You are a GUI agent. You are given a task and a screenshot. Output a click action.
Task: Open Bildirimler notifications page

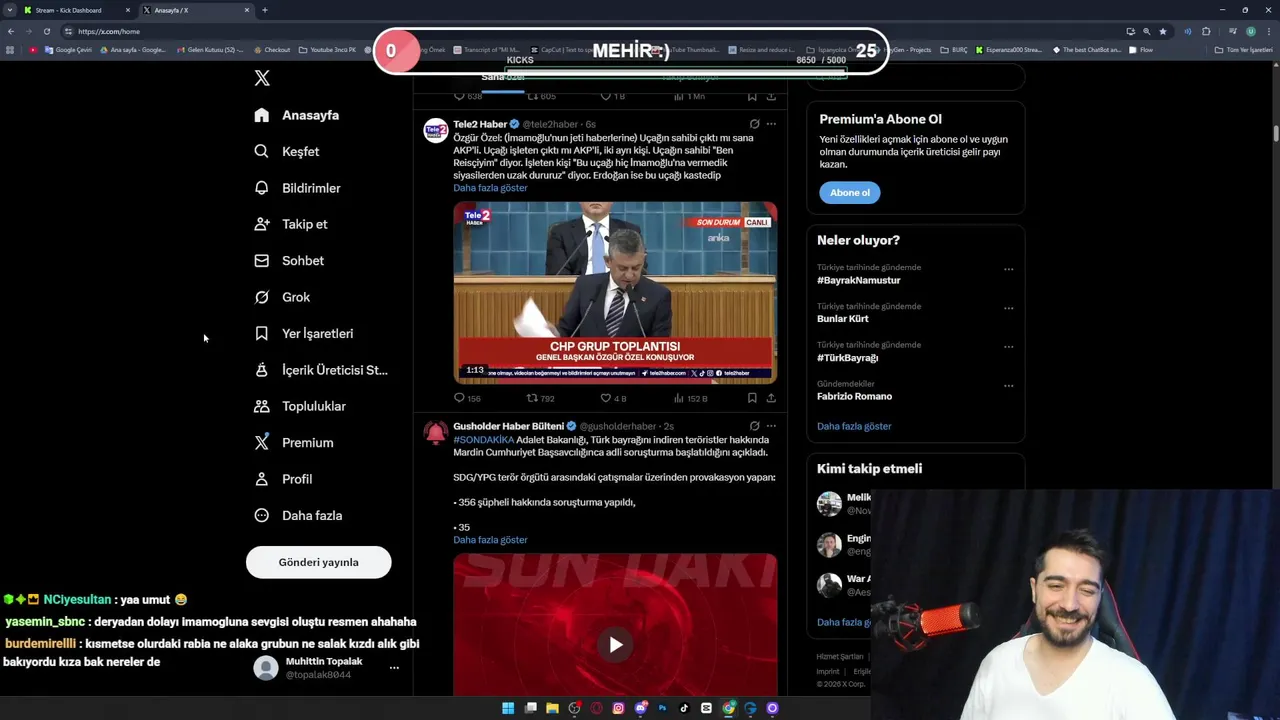[x=298, y=188]
